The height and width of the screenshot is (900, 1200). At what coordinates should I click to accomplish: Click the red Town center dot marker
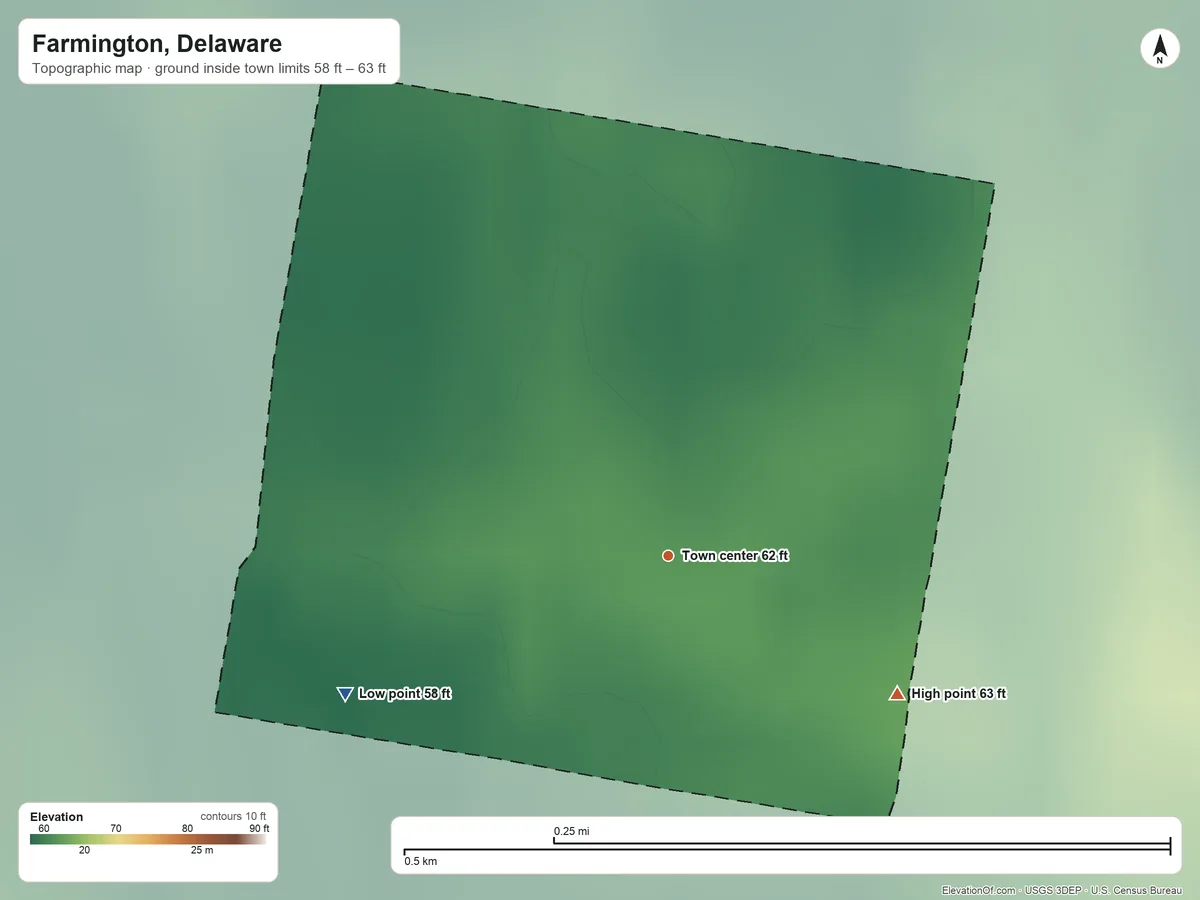coord(668,556)
